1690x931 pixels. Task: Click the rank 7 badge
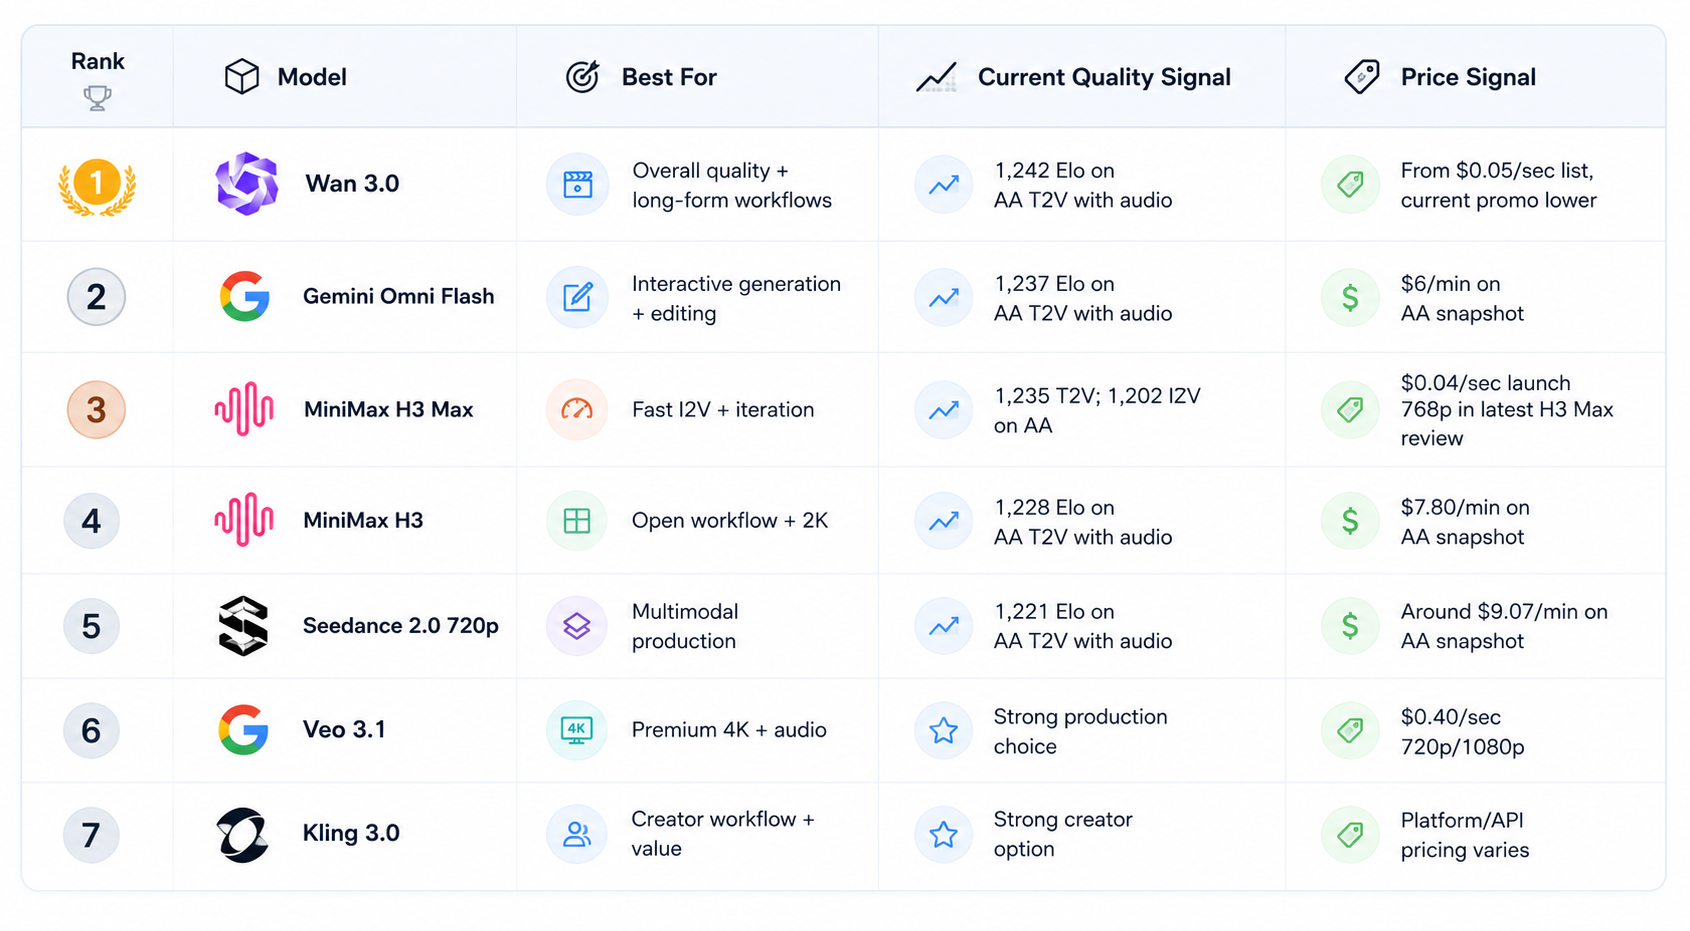point(91,835)
